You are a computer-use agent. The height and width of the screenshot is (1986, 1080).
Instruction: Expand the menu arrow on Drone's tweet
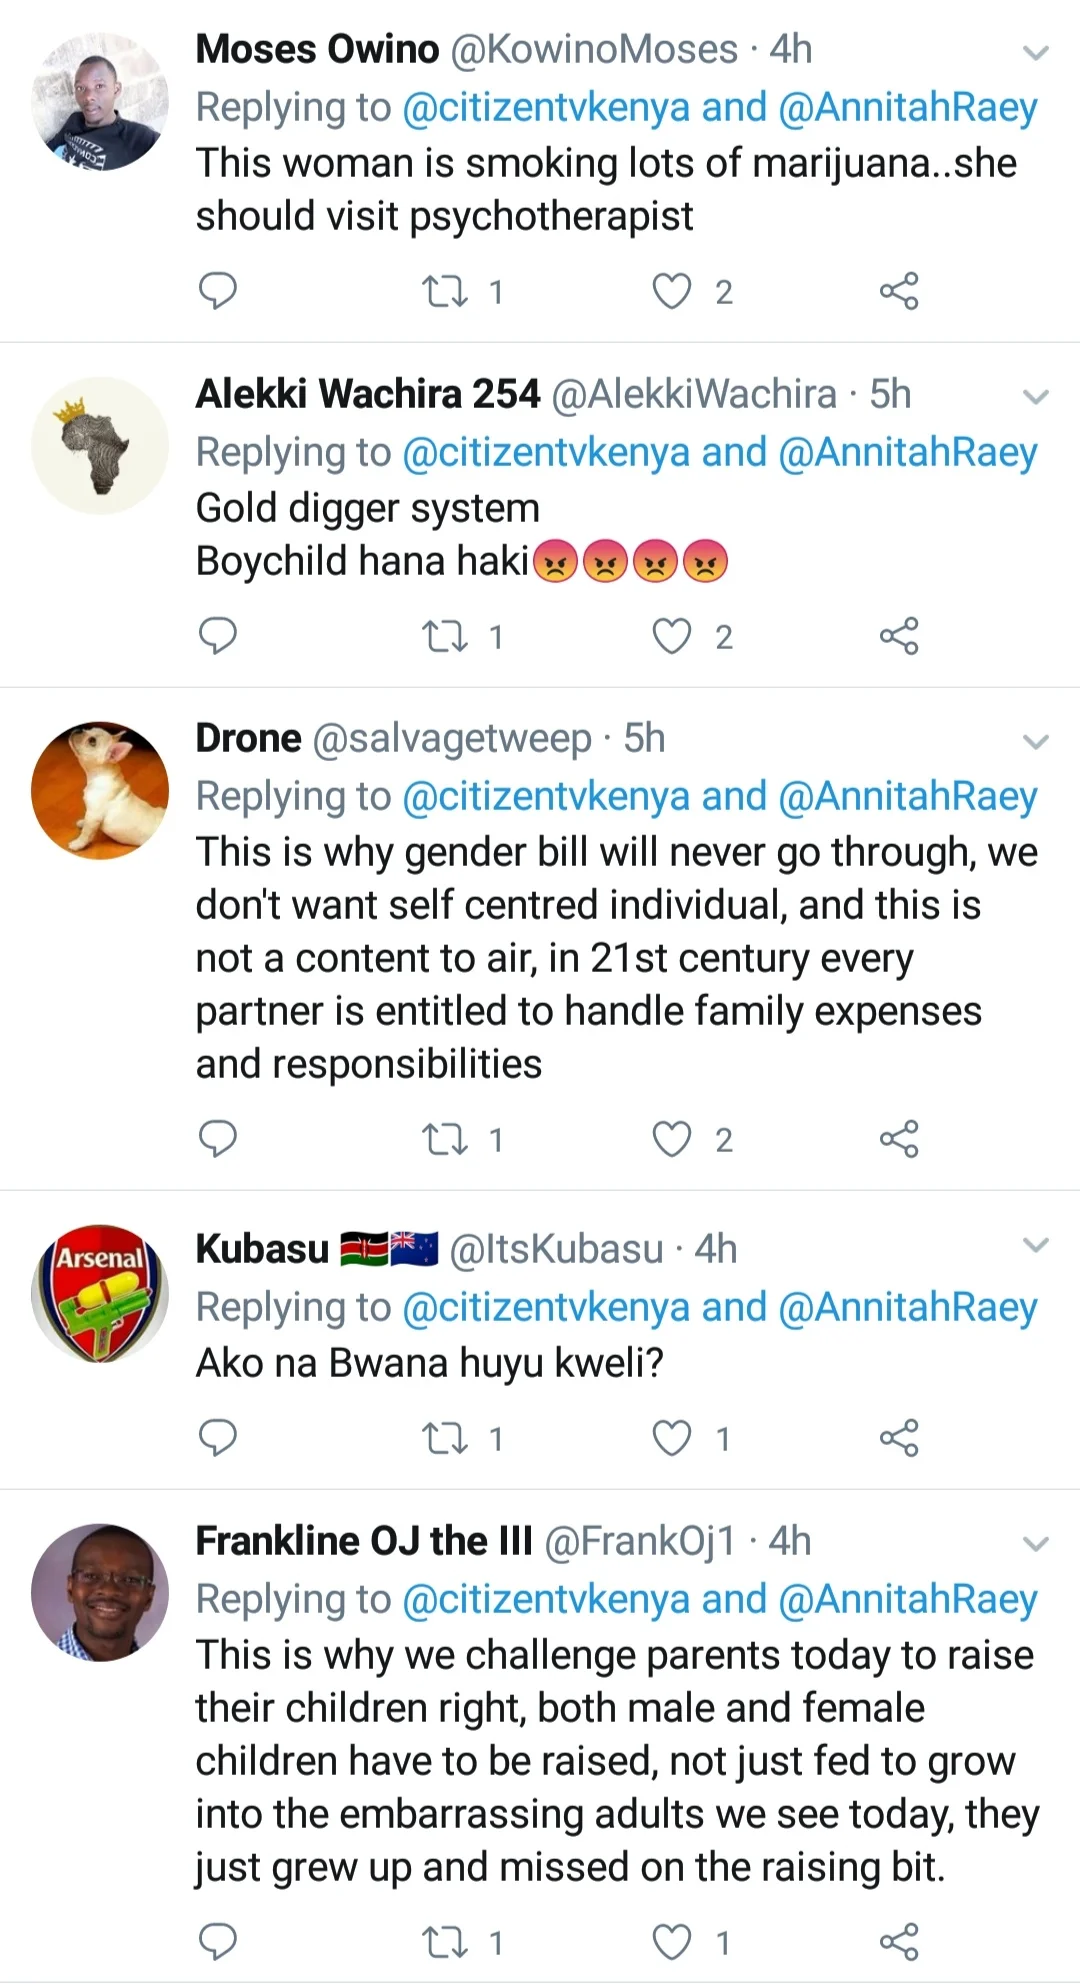(x=1036, y=741)
